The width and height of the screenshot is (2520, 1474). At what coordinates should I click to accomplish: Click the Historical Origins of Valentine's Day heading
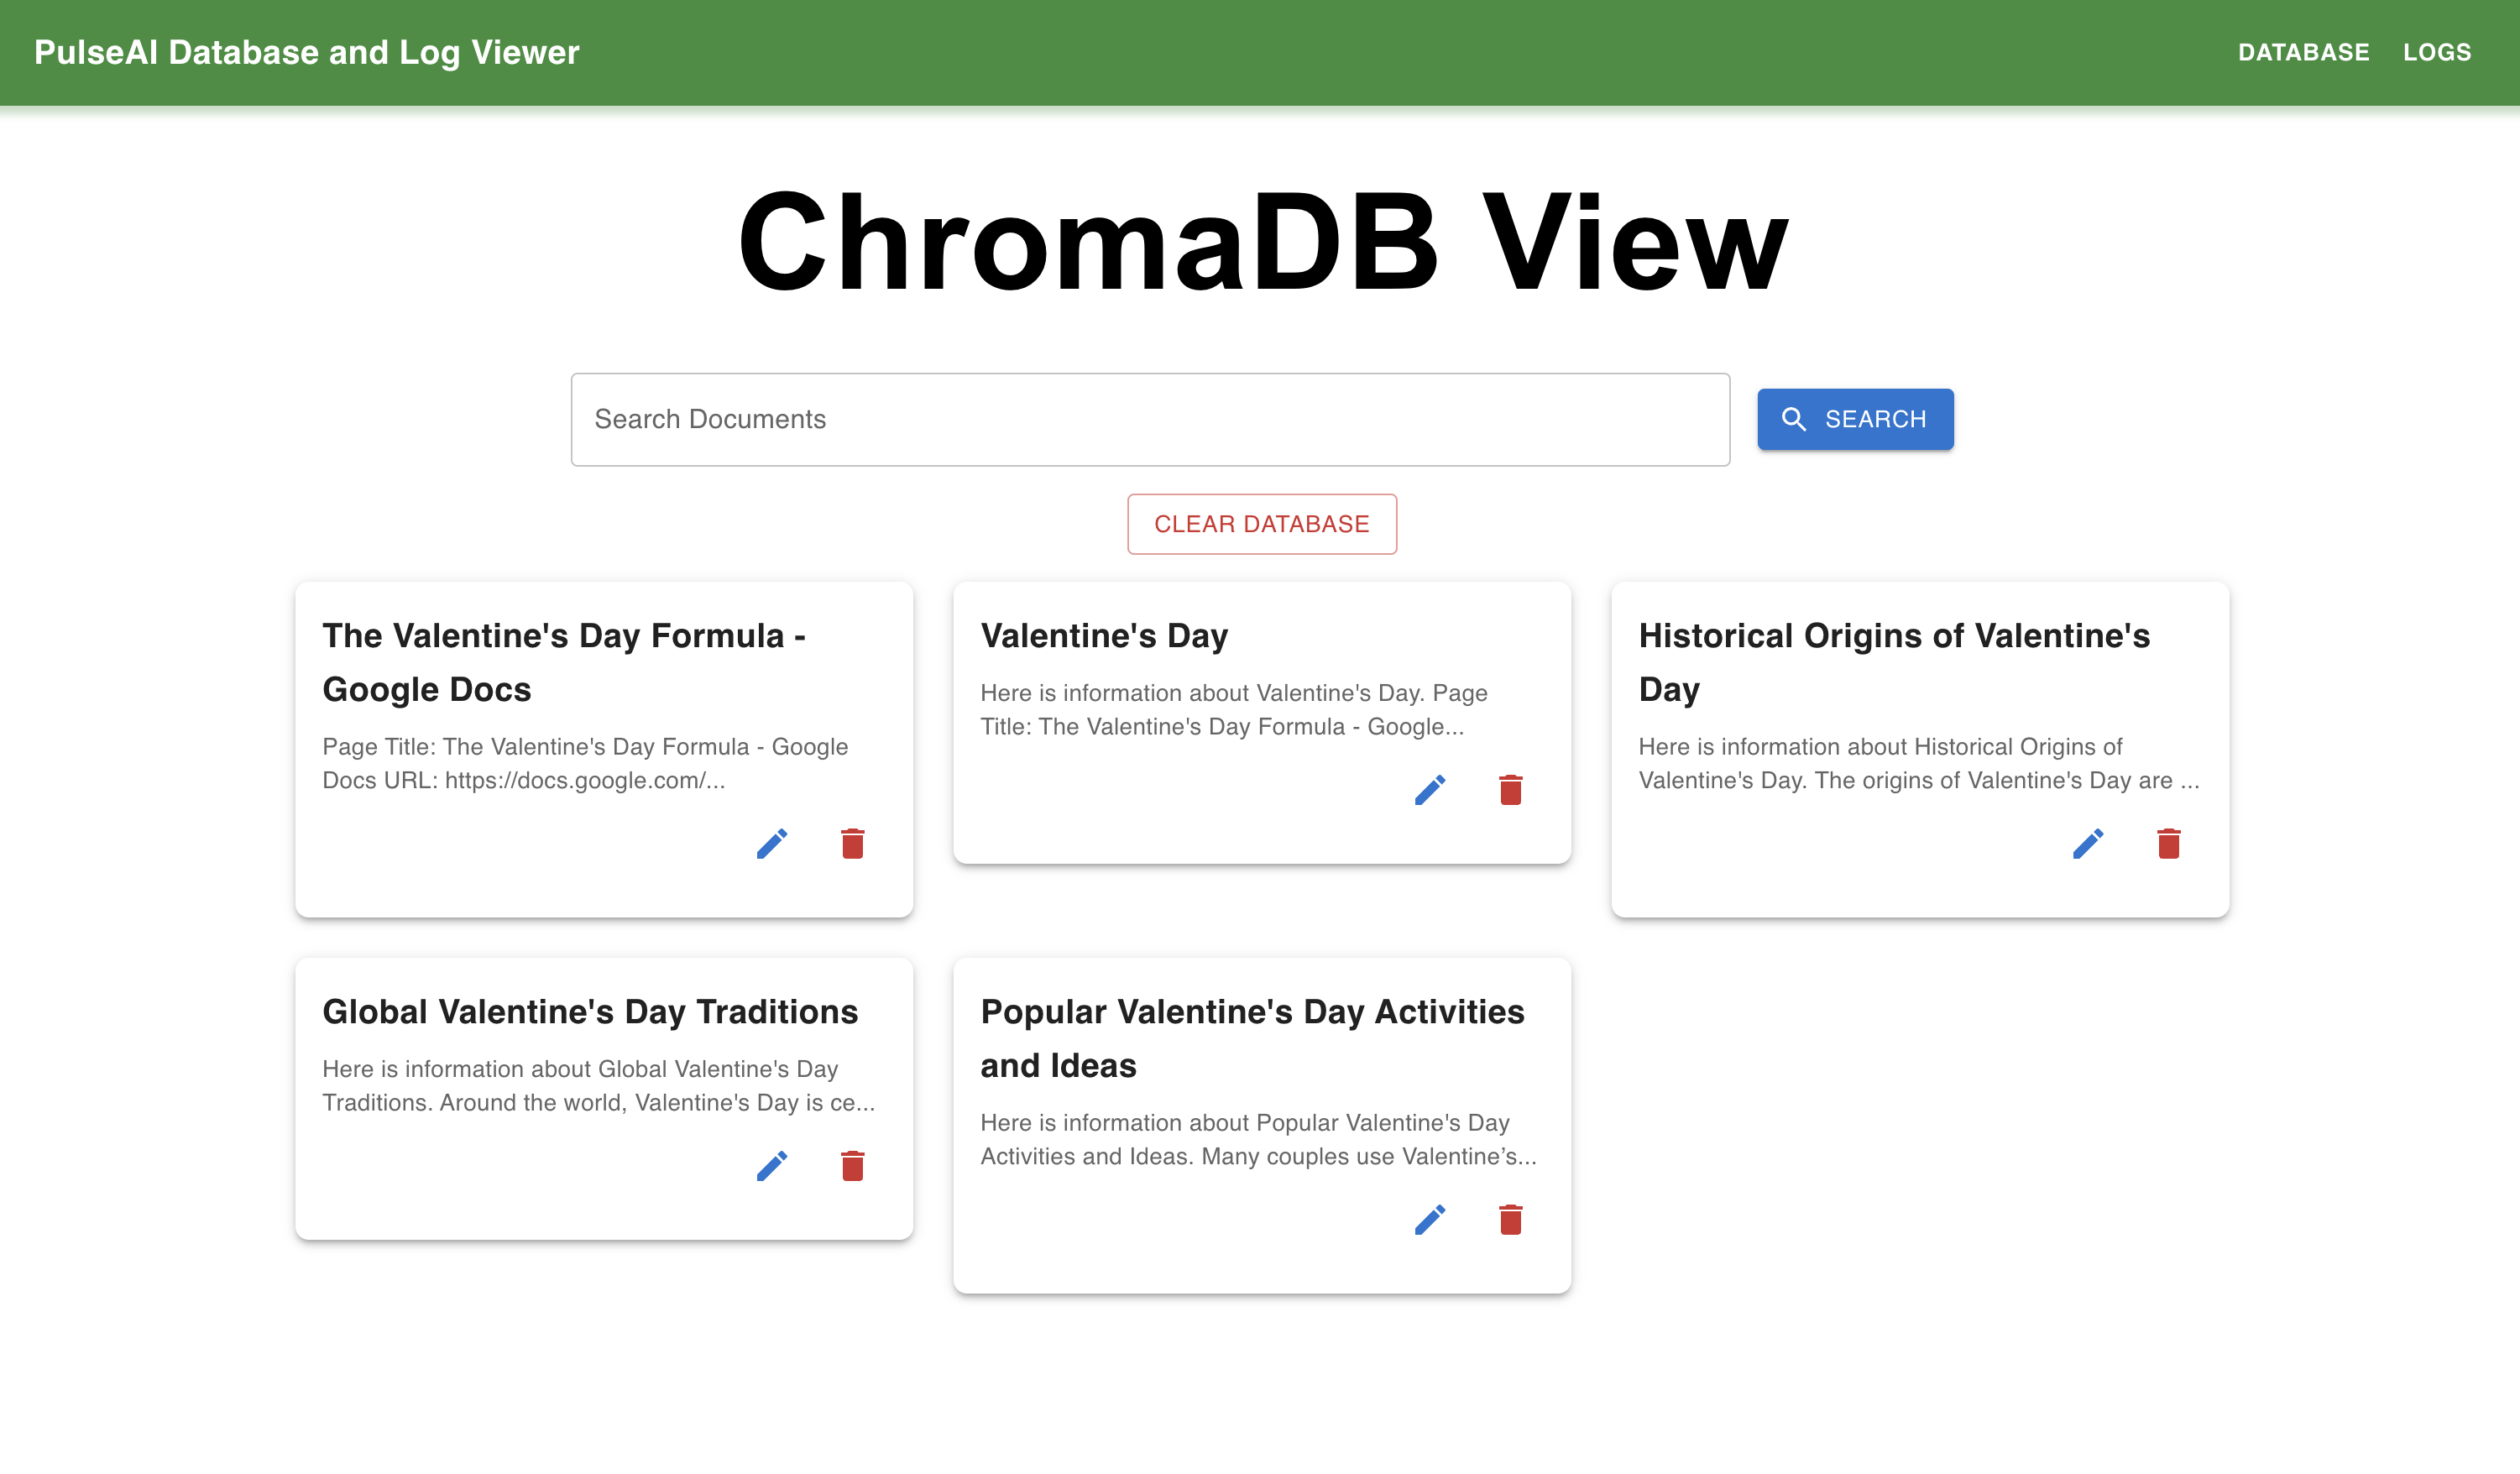1893,662
